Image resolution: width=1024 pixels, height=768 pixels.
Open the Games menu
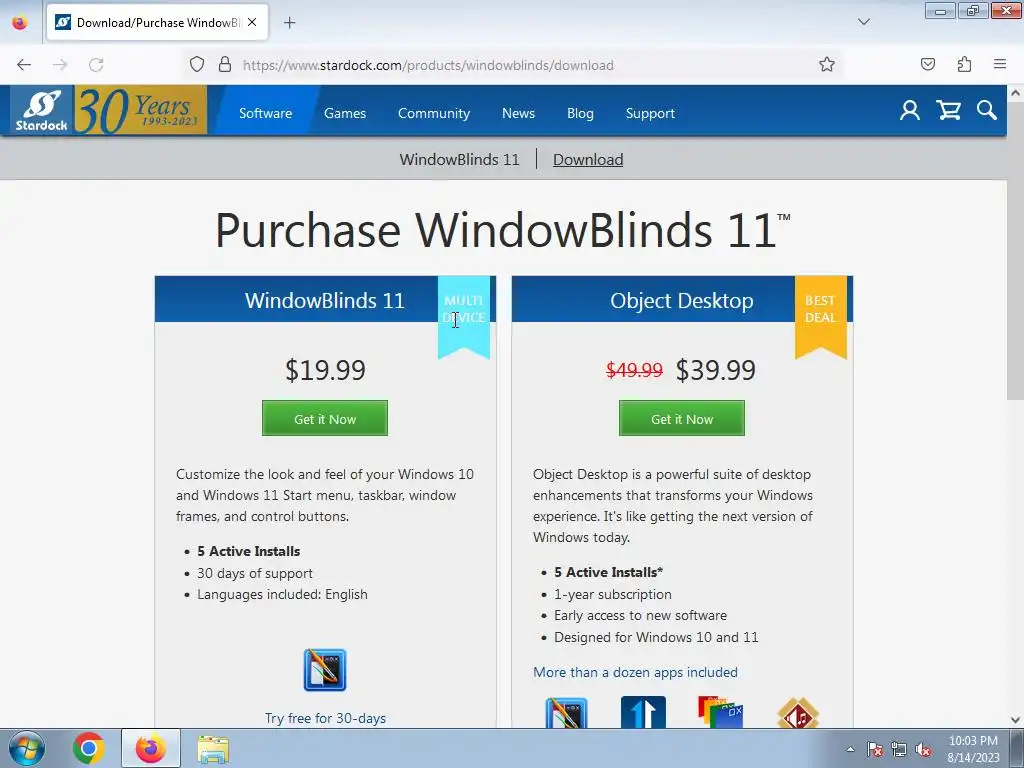(345, 113)
